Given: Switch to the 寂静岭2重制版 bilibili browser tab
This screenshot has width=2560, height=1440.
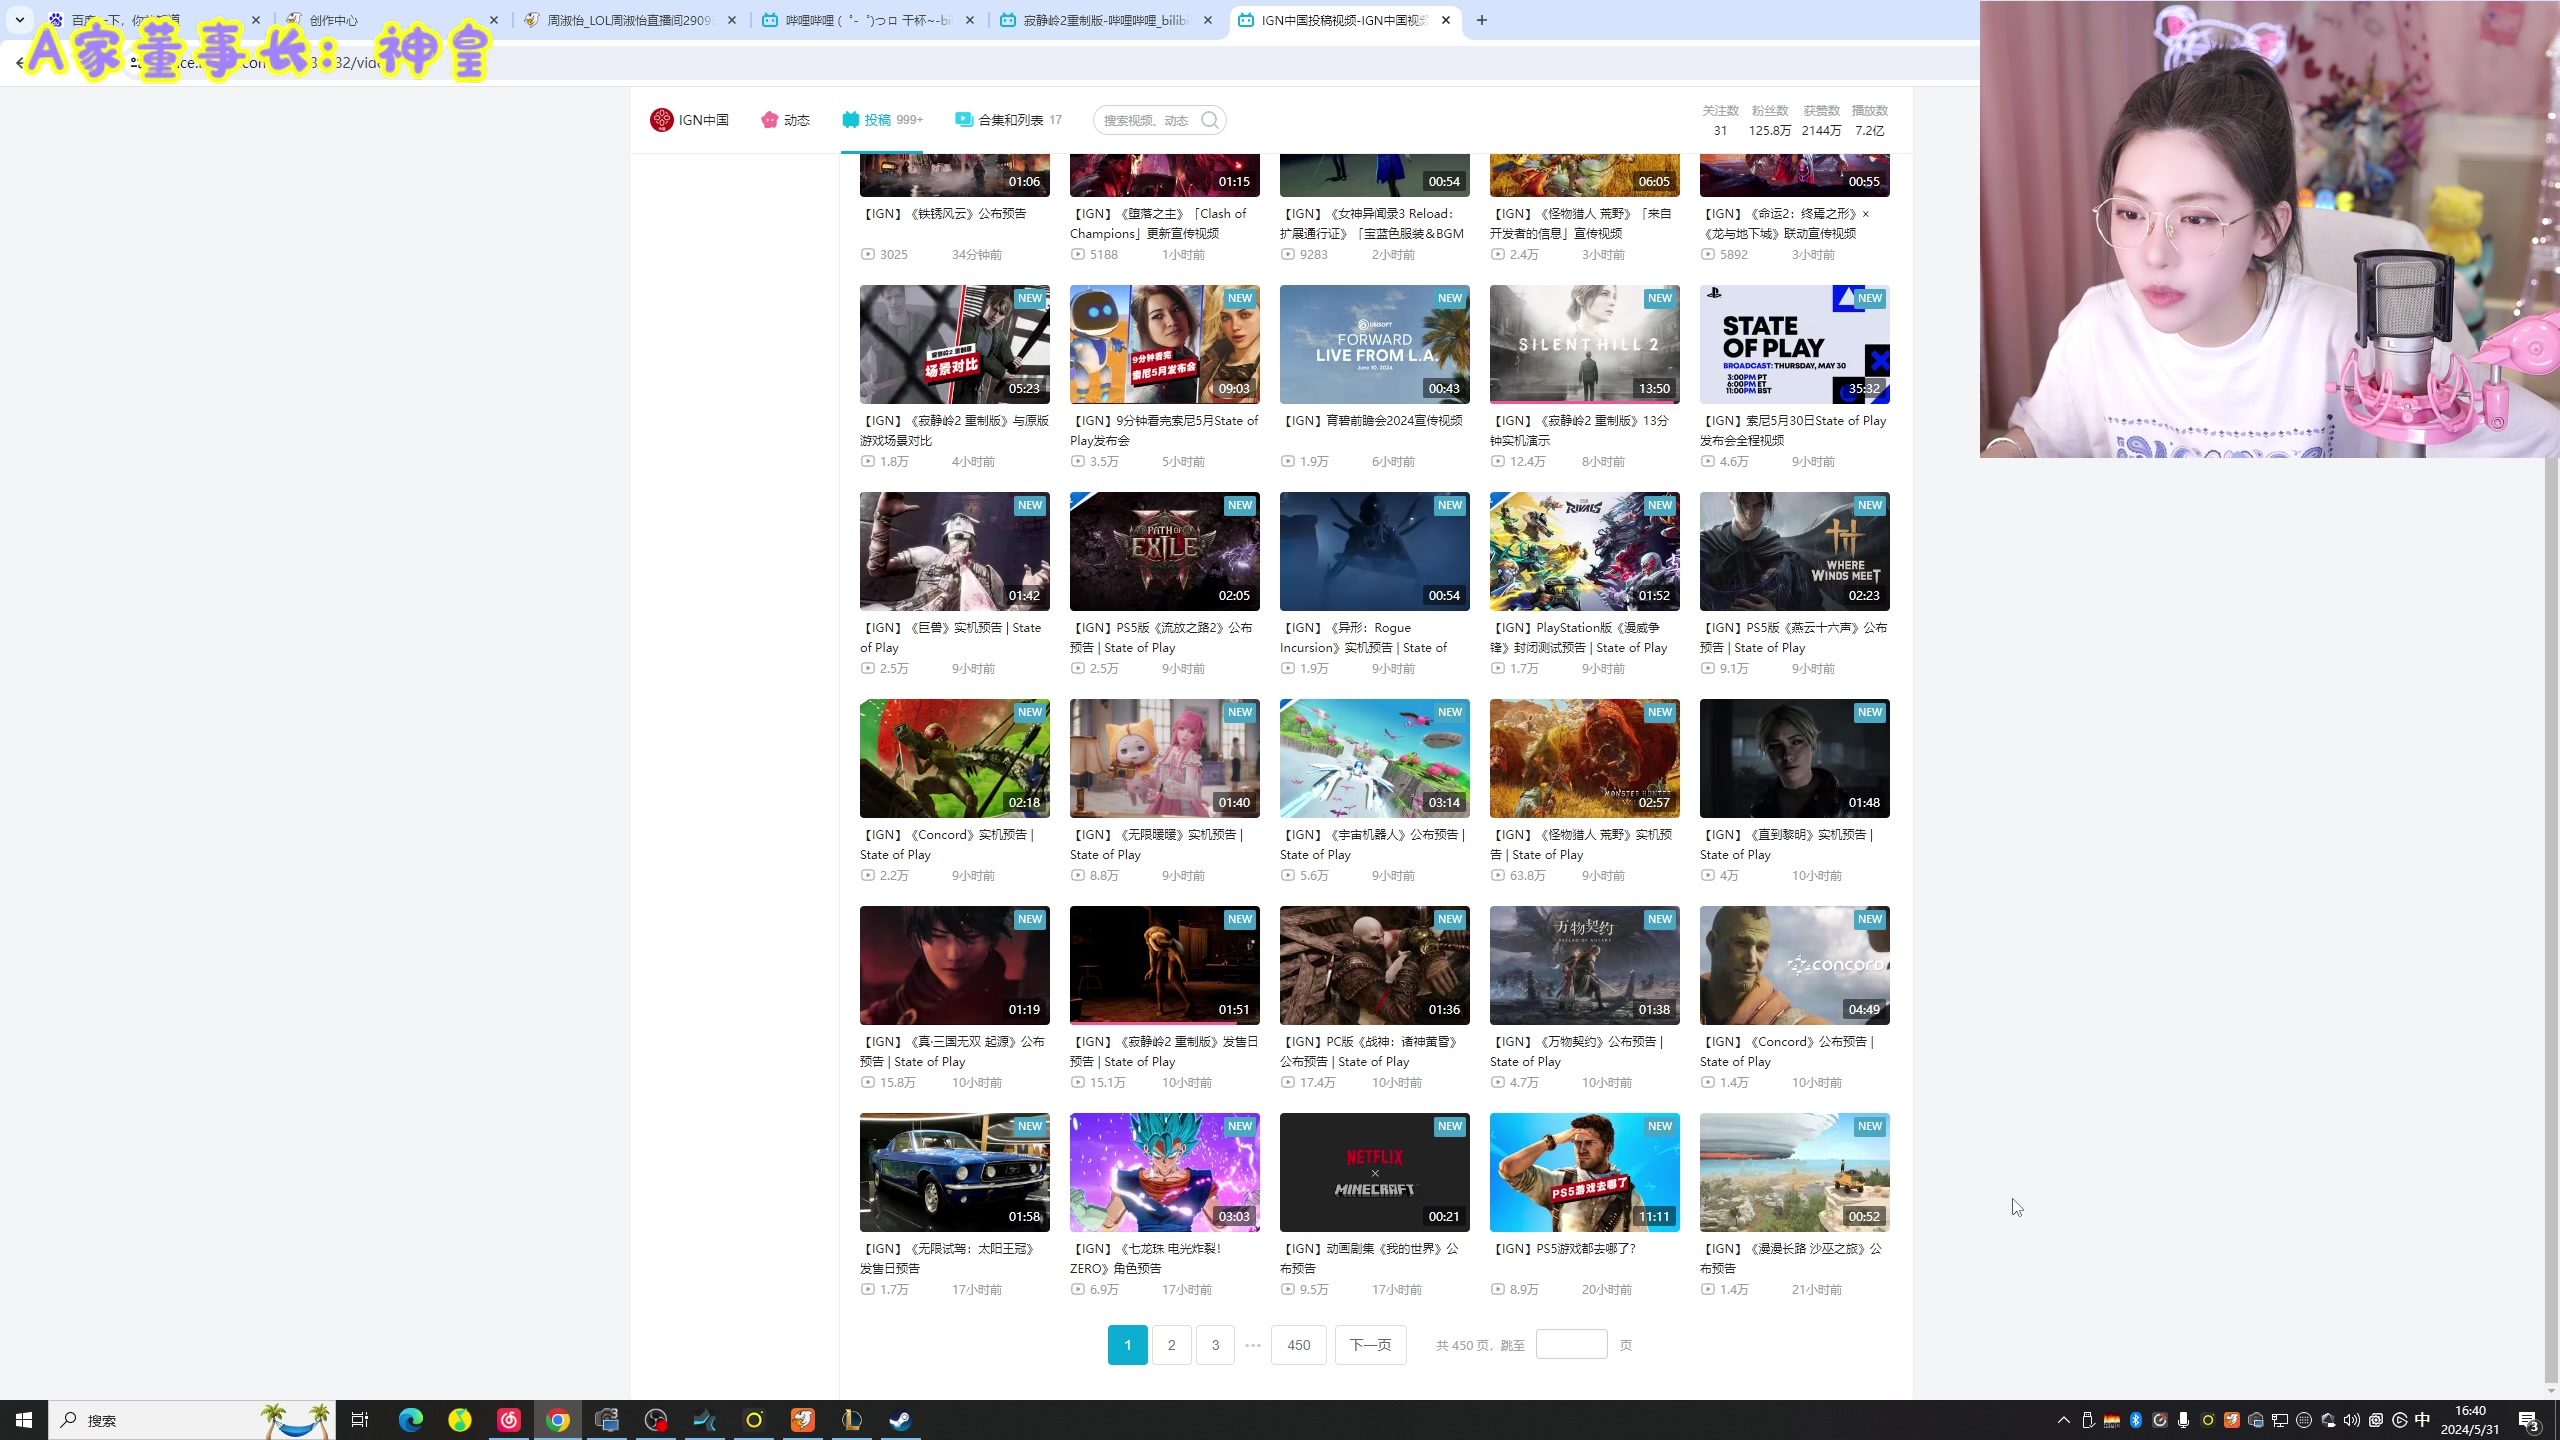Looking at the screenshot, I should pyautogui.click(x=1105, y=20).
